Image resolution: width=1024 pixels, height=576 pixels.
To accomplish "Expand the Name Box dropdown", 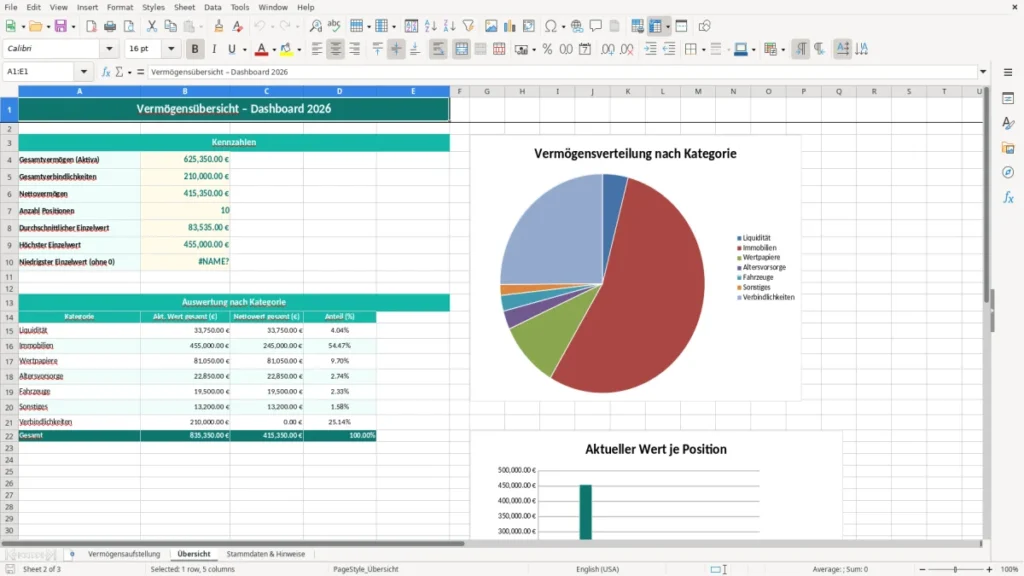I will pyautogui.click(x=84, y=72).
